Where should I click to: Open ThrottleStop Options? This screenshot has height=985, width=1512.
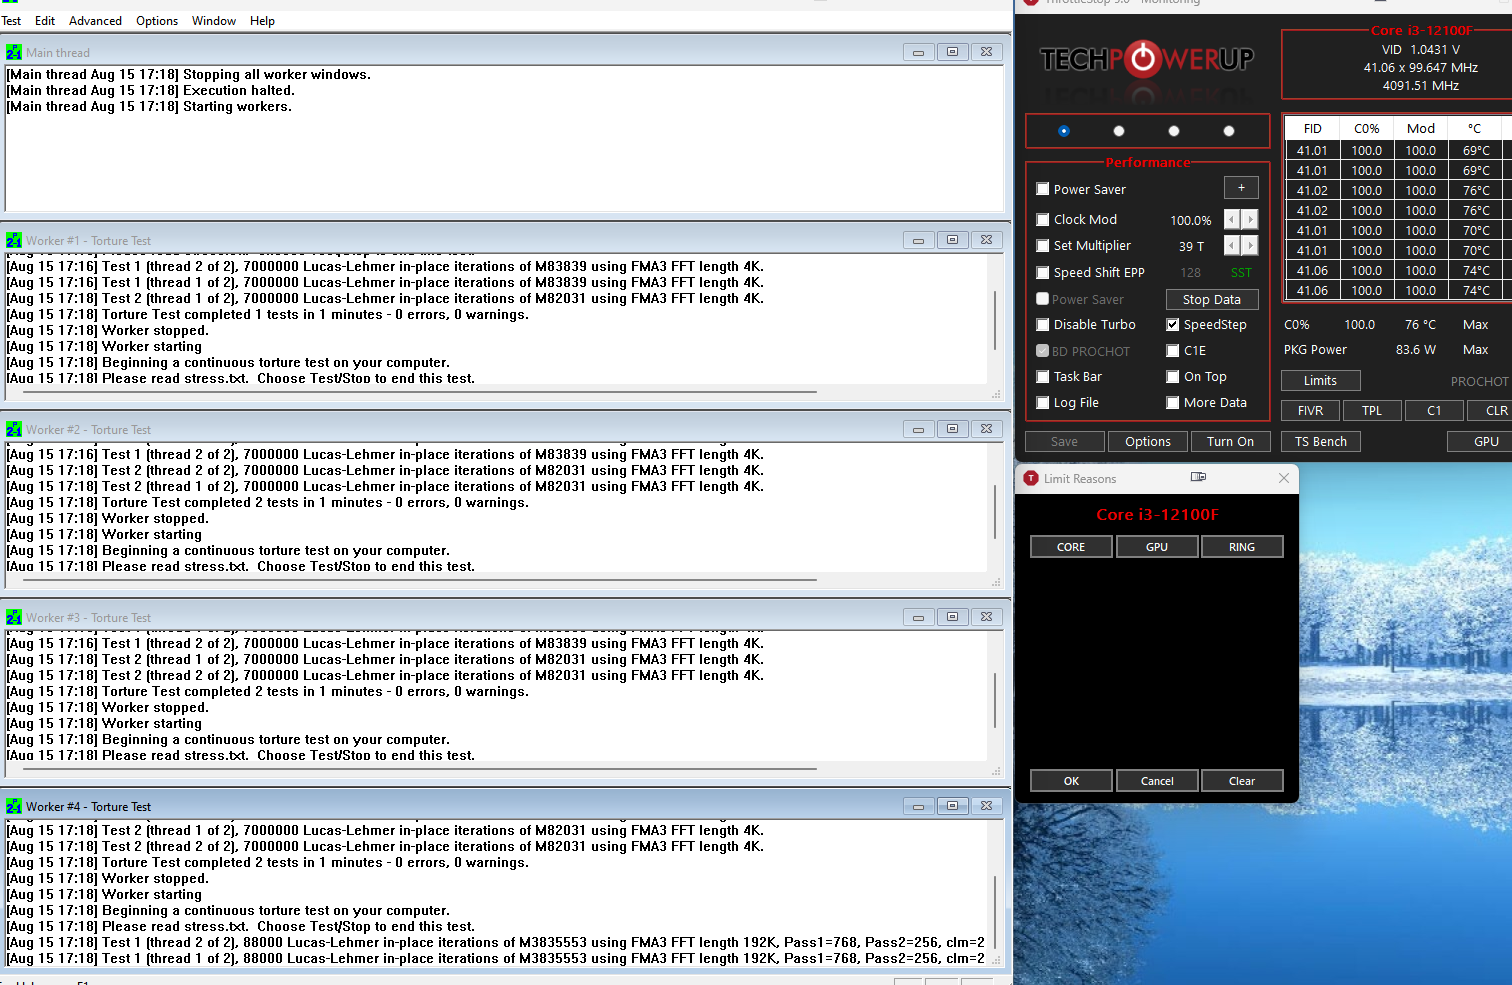point(1148,441)
